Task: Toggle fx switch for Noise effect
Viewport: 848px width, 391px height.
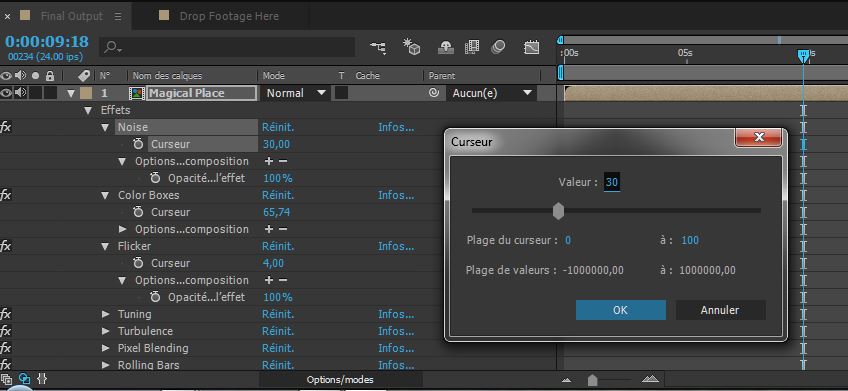Action: point(5,127)
